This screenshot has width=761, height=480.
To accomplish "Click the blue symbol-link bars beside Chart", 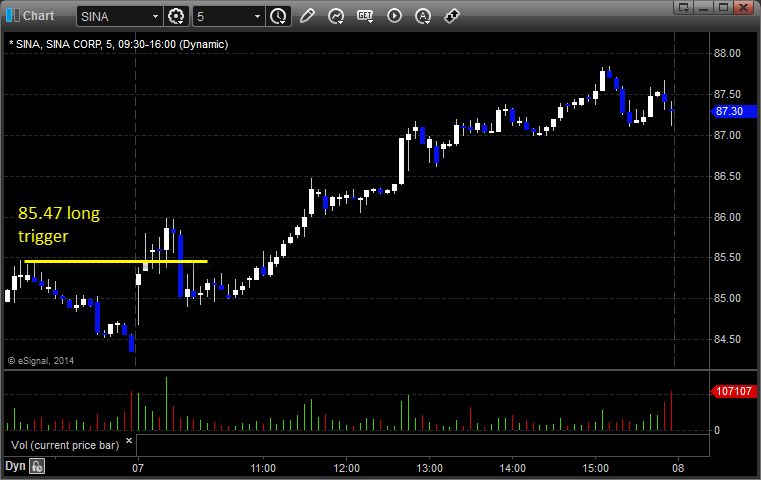I will (x=13, y=16).
